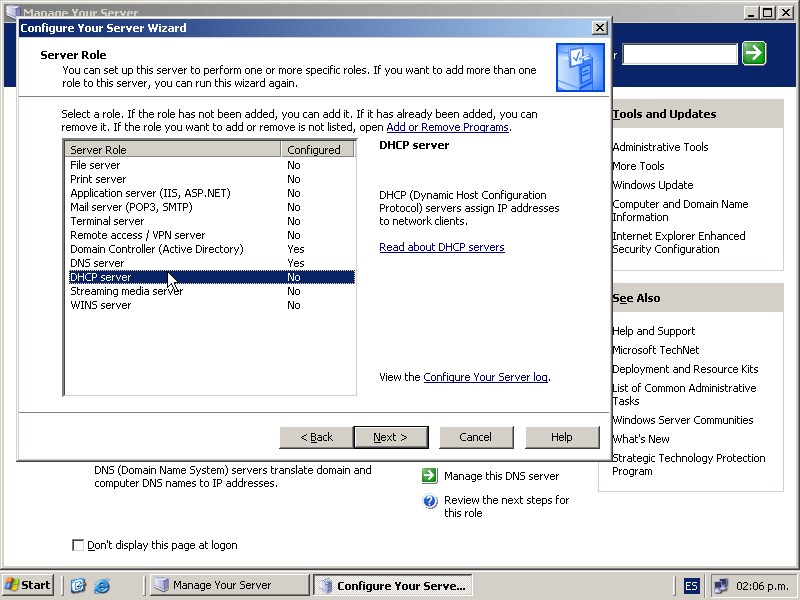800x600 pixels.
Task: Click the ES language indicator in tray
Action: coord(692,586)
